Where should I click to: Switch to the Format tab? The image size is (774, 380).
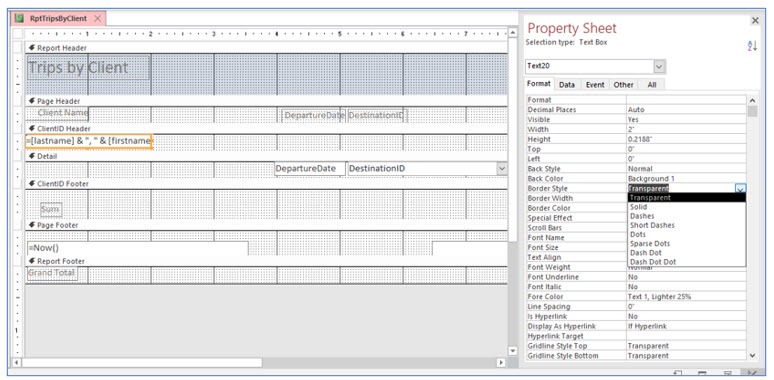(x=539, y=84)
